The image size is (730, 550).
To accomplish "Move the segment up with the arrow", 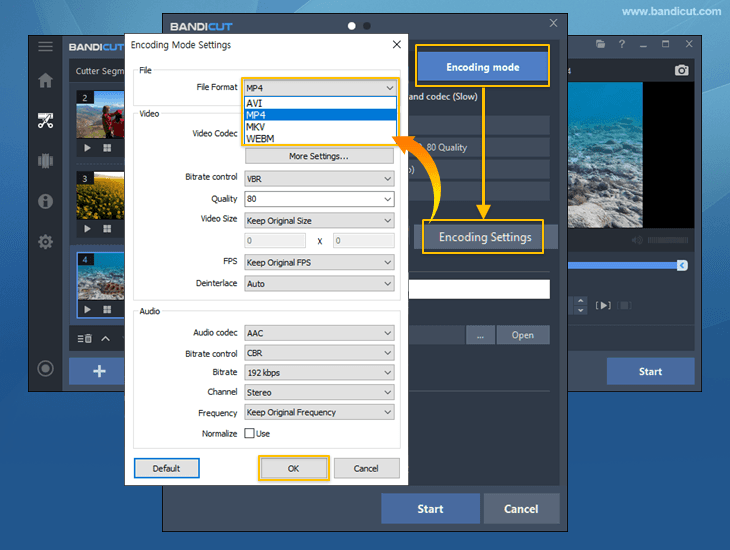I will (106, 339).
